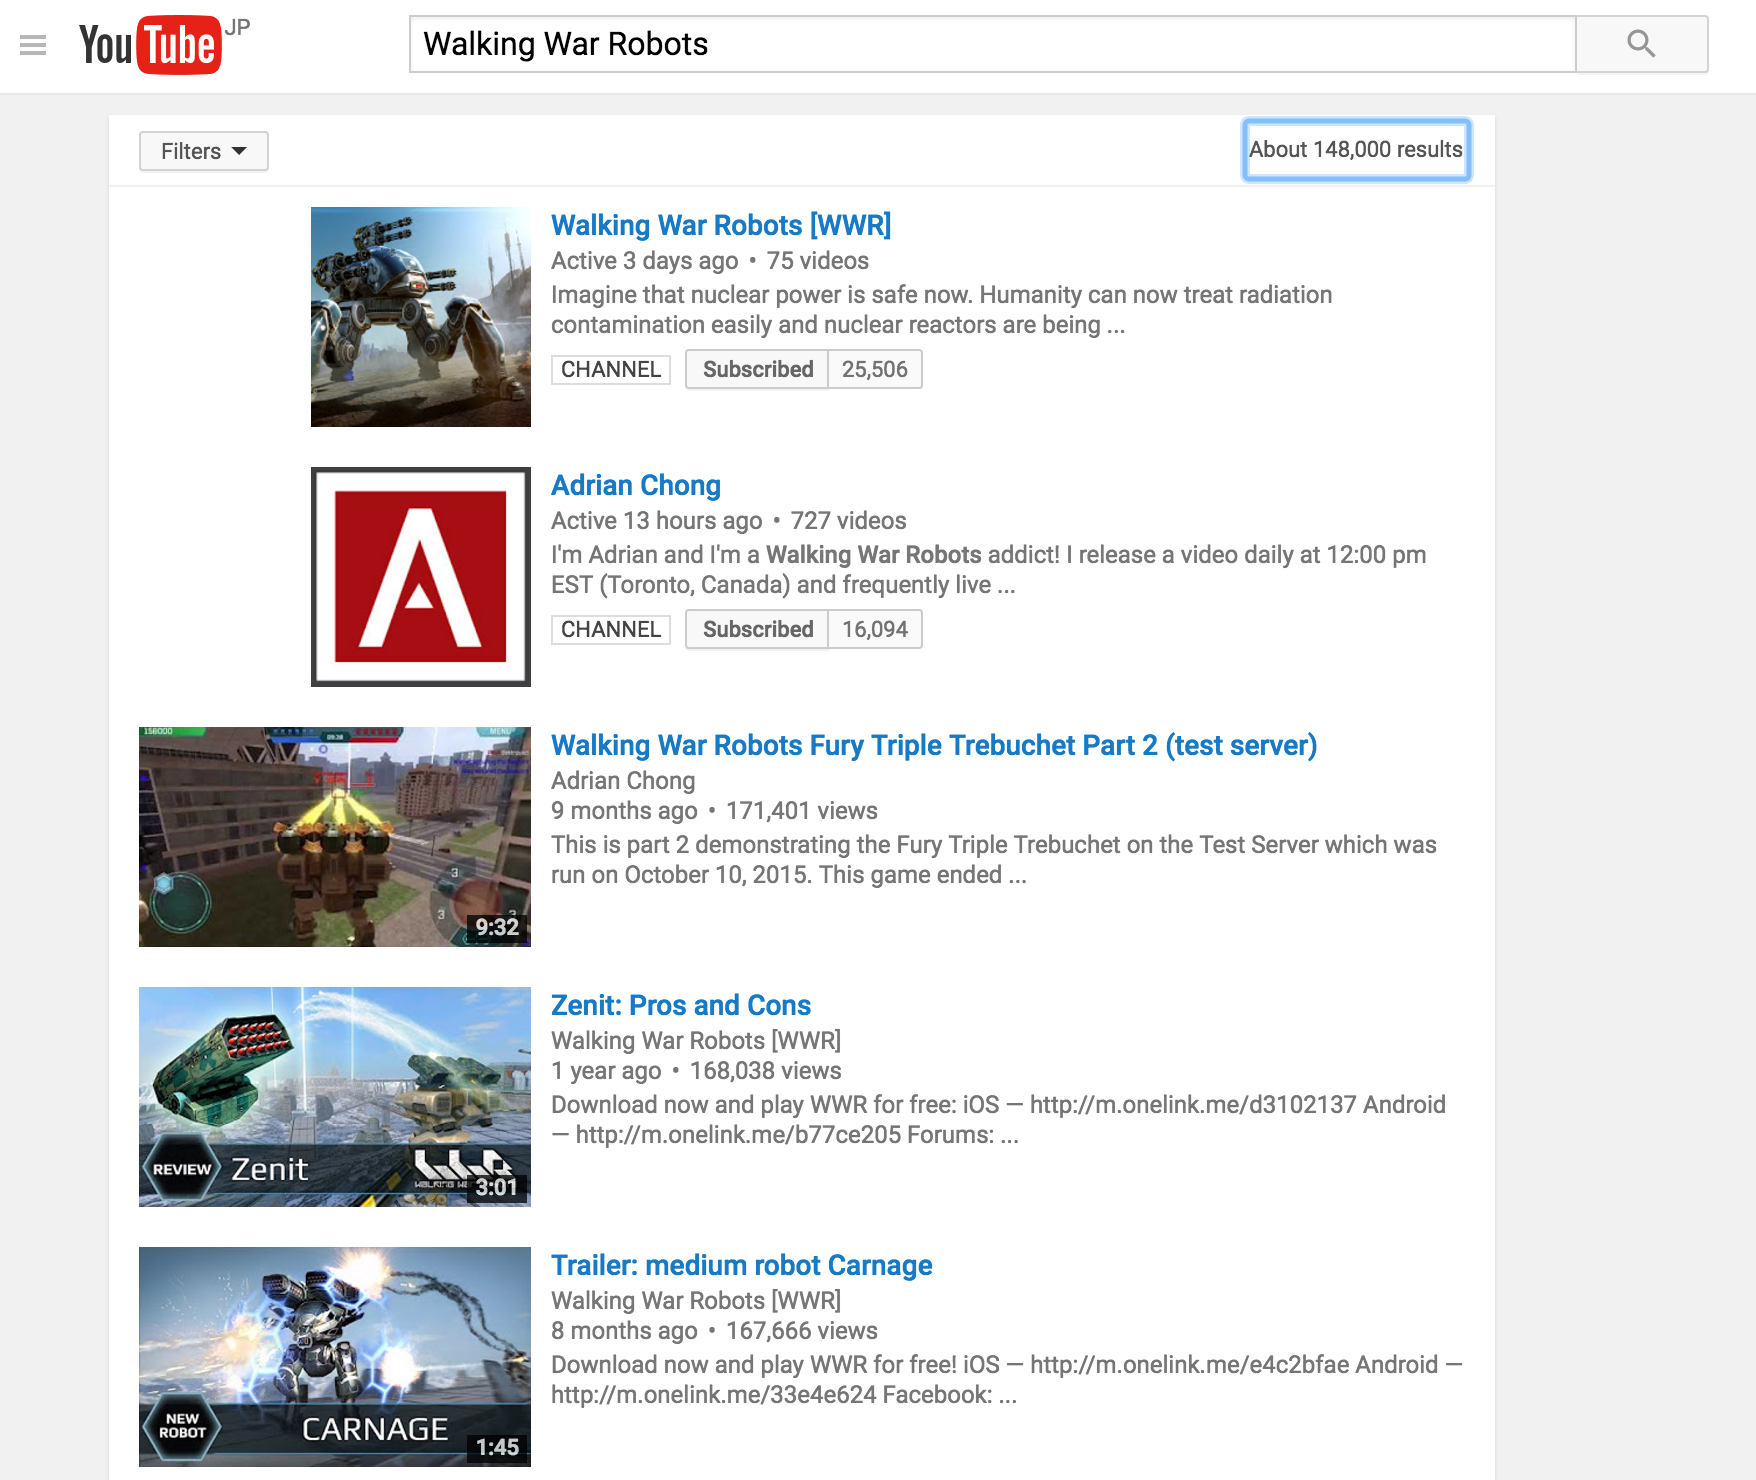Open Fury Triple Trebuchet Part 2 video title

933,746
